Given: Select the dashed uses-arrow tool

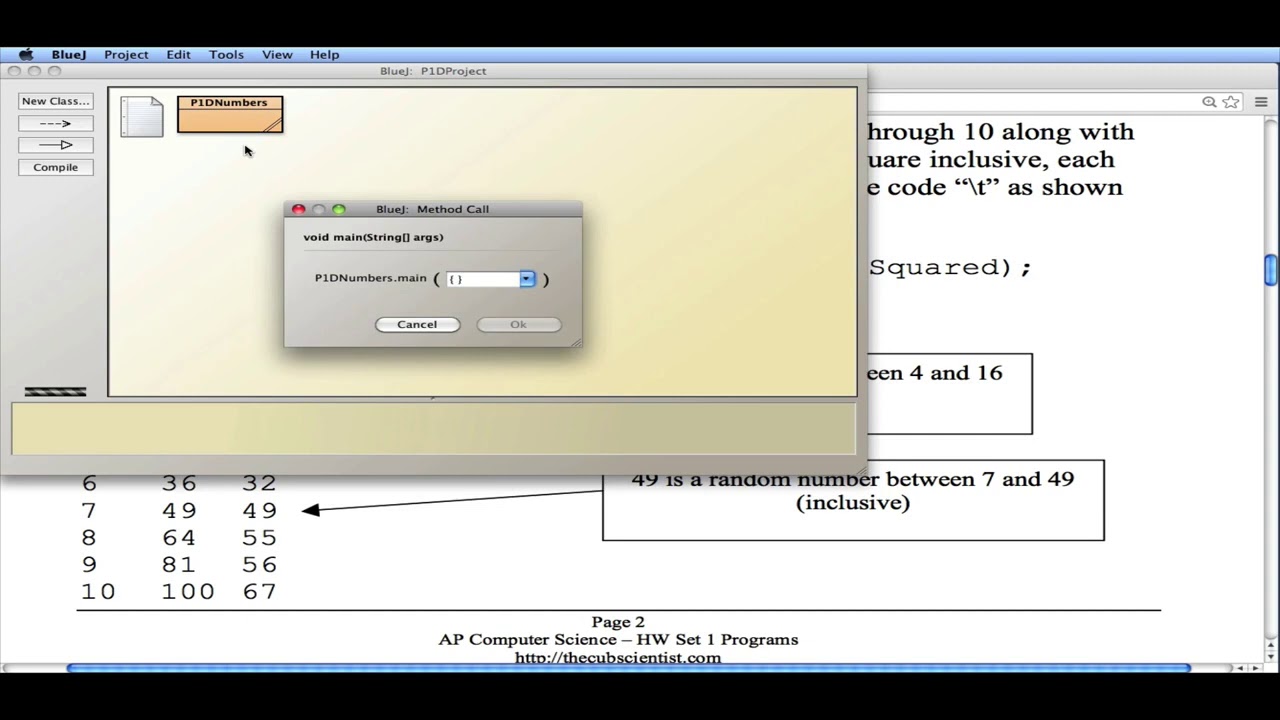Looking at the screenshot, I should 55,123.
